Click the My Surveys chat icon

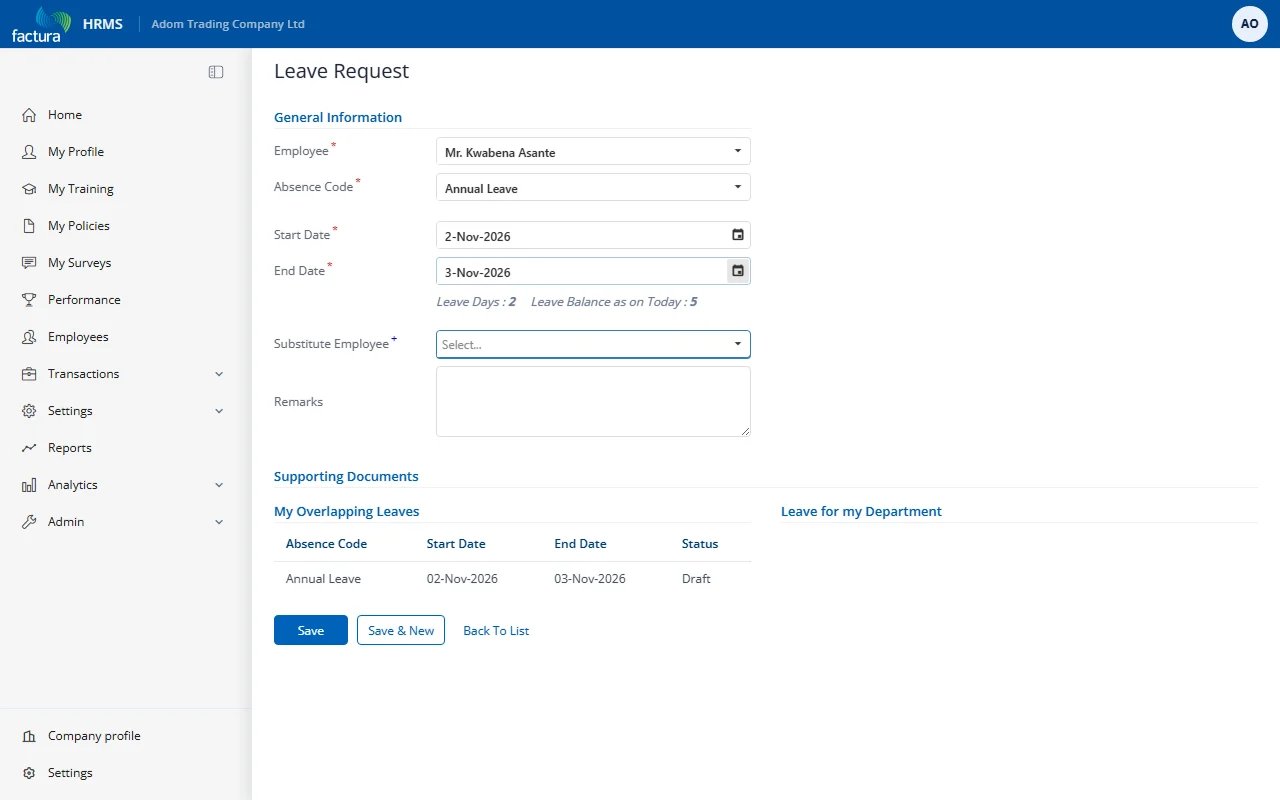pyautogui.click(x=29, y=263)
